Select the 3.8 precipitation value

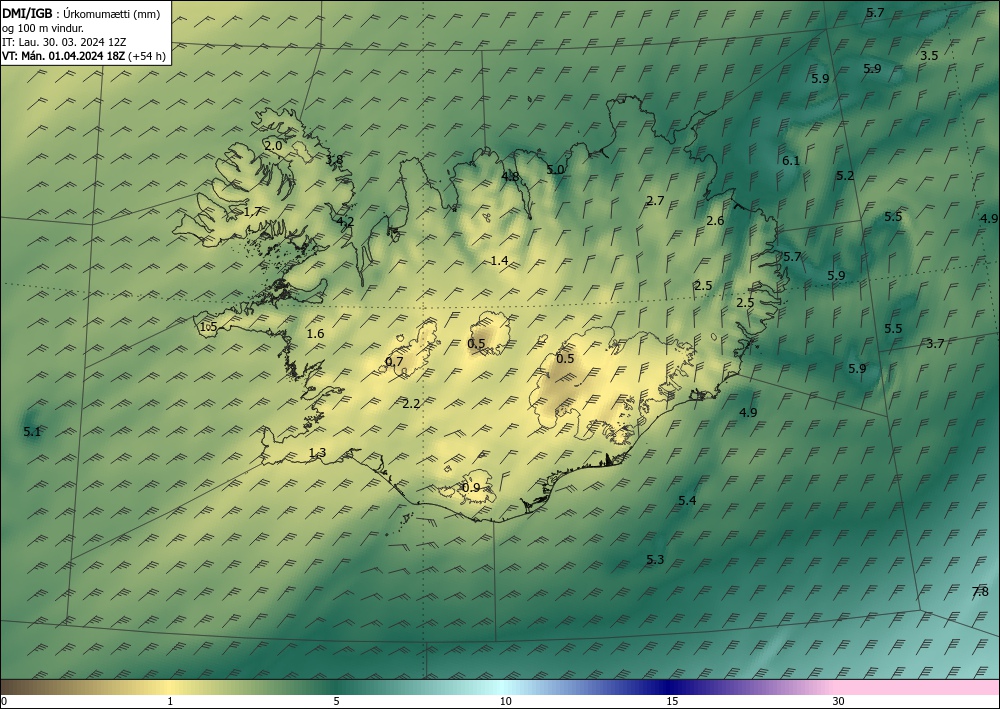(x=334, y=159)
